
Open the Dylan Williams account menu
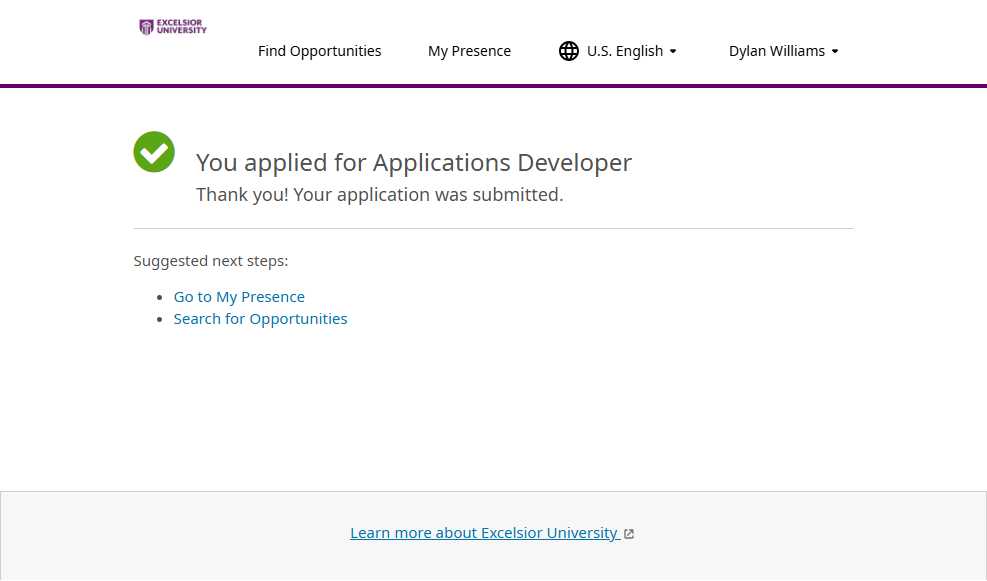coord(777,51)
